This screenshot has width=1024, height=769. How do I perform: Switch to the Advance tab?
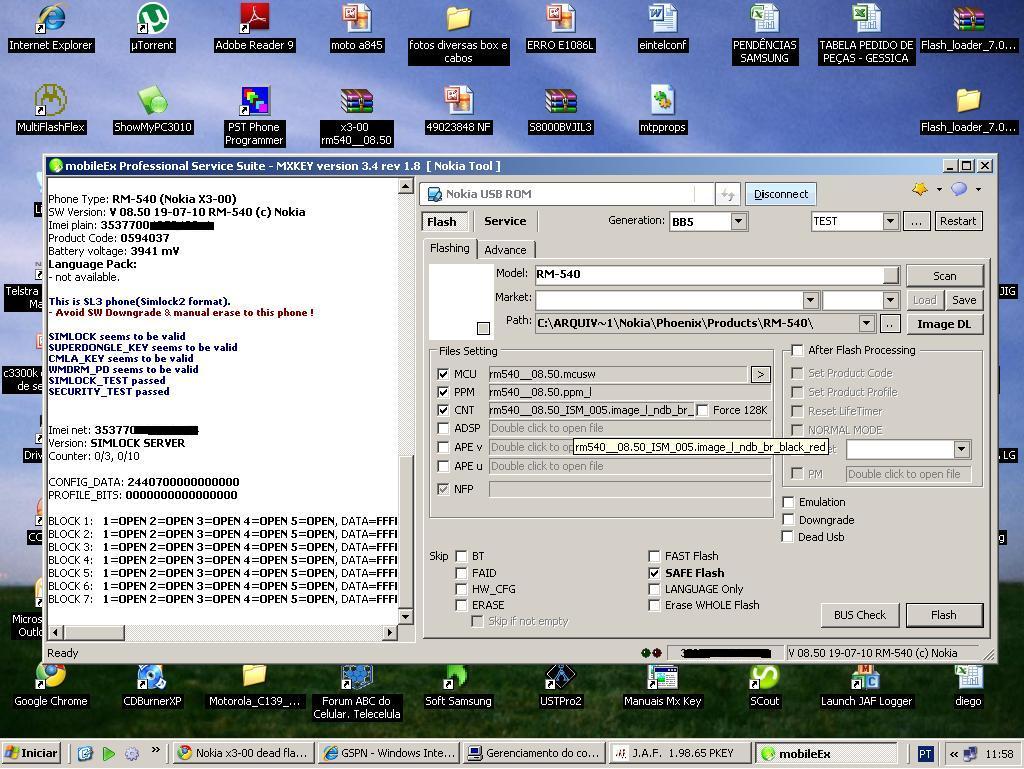pyautogui.click(x=505, y=250)
